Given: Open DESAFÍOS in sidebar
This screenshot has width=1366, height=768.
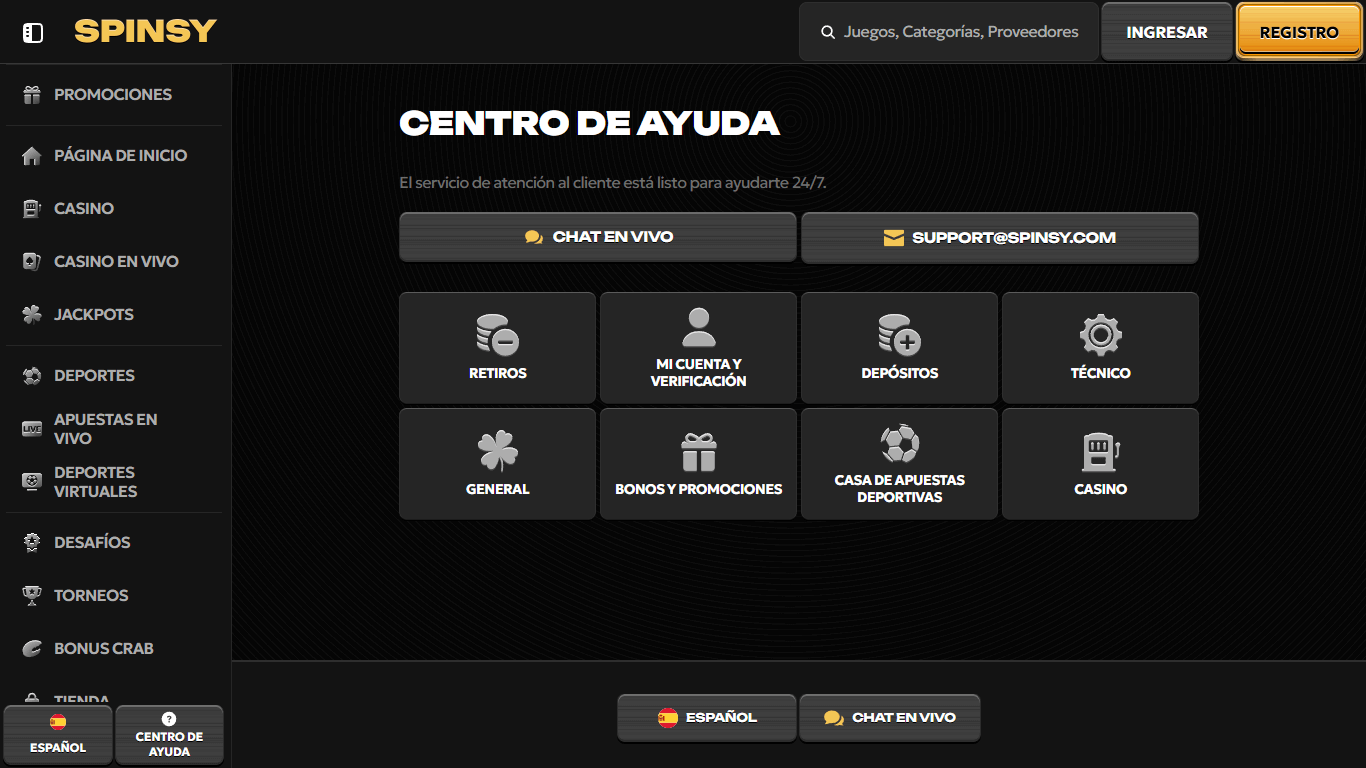Looking at the screenshot, I should tap(92, 542).
